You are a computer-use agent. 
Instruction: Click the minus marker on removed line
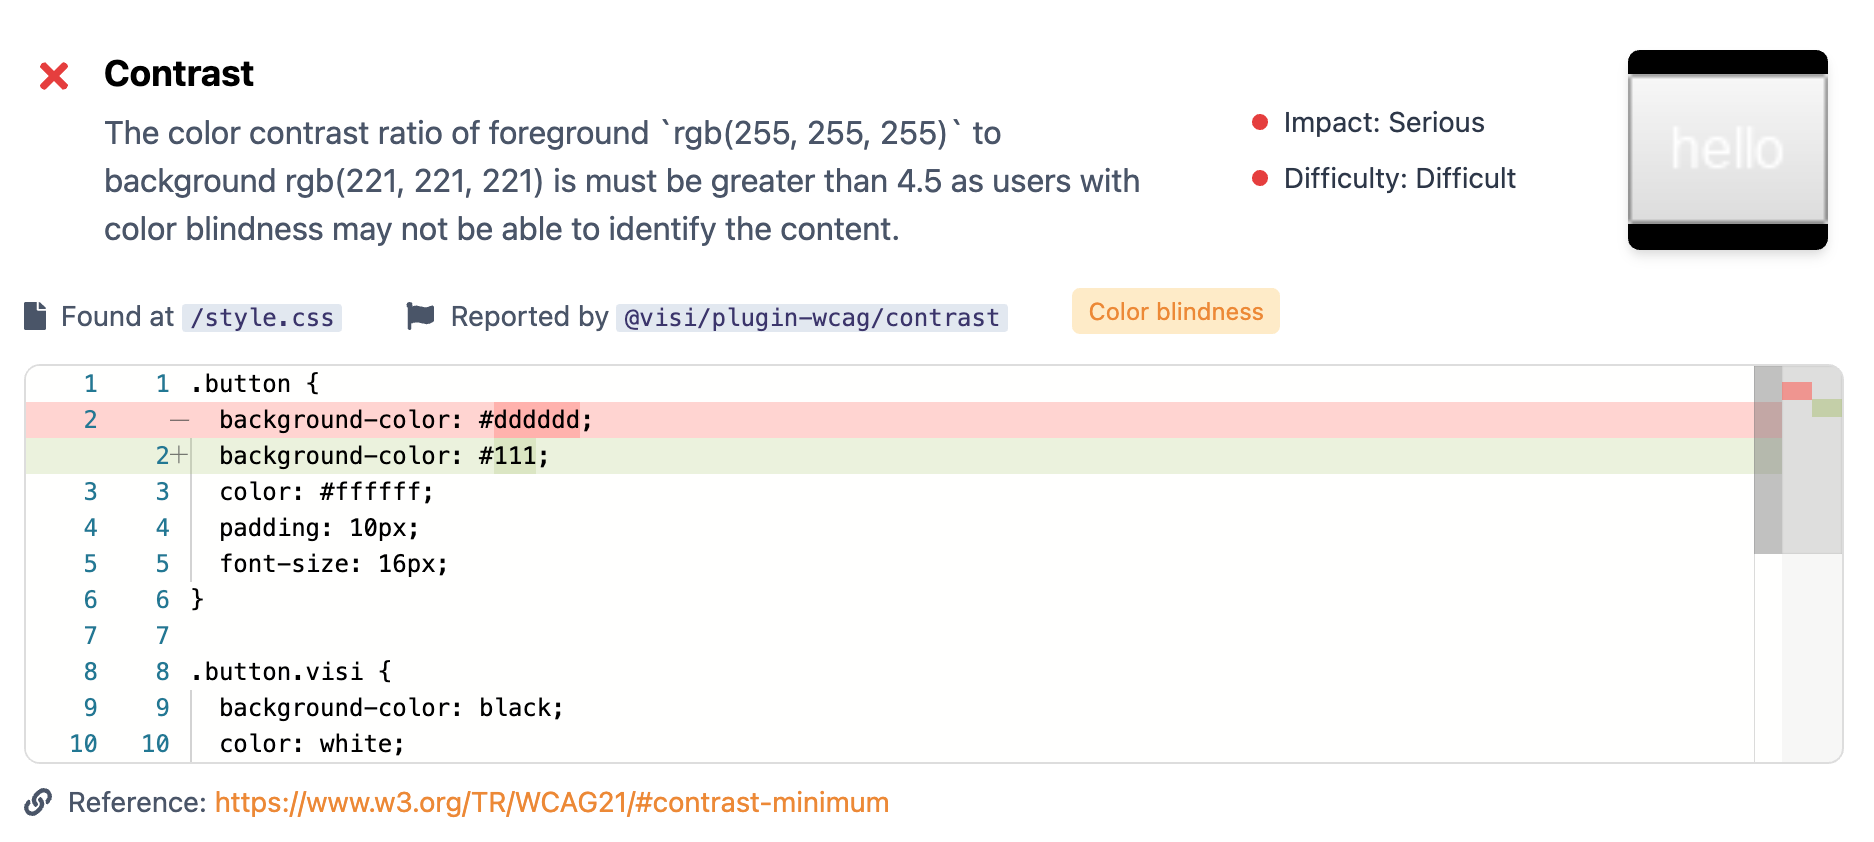pyautogui.click(x=179, y=420)
